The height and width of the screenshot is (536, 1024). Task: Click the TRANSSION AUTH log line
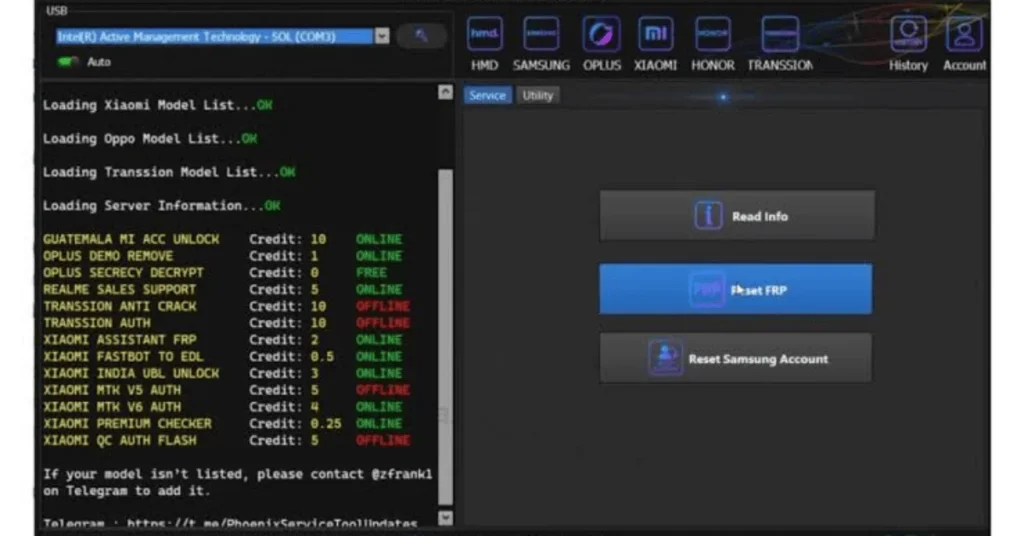[x=227, y=323]
